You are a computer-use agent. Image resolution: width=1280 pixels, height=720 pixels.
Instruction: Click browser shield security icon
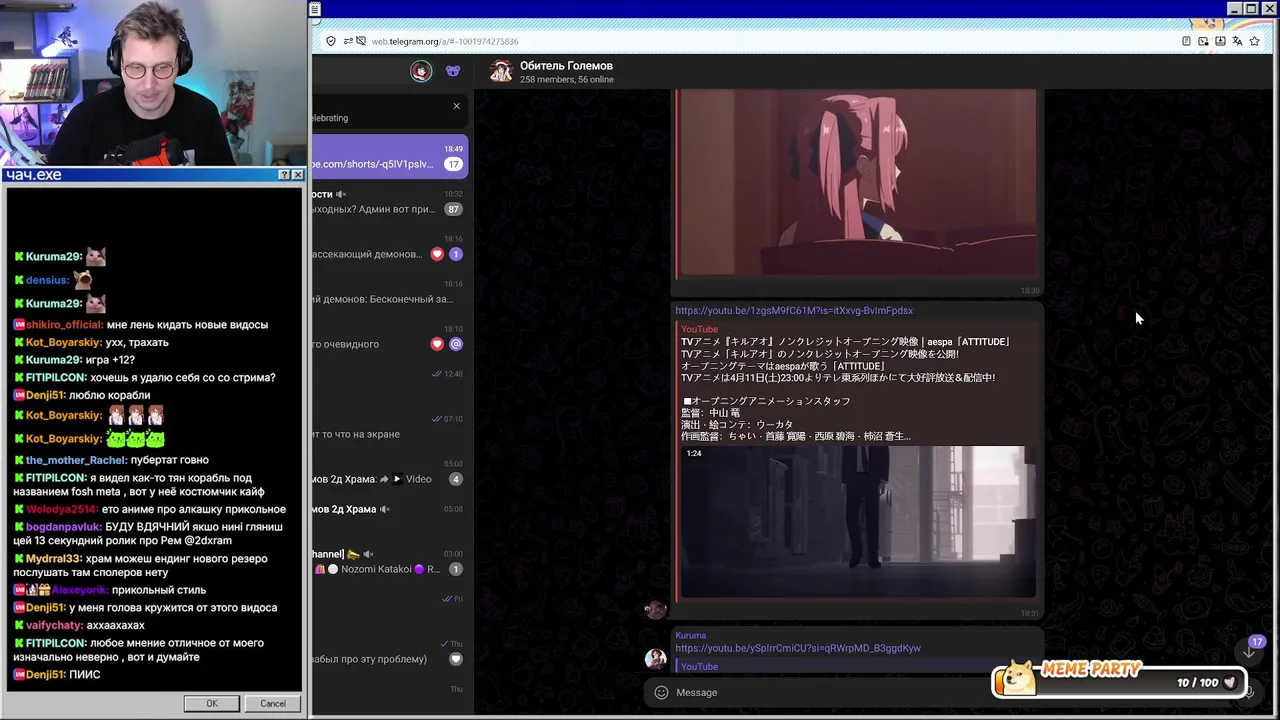coord(331,41)
